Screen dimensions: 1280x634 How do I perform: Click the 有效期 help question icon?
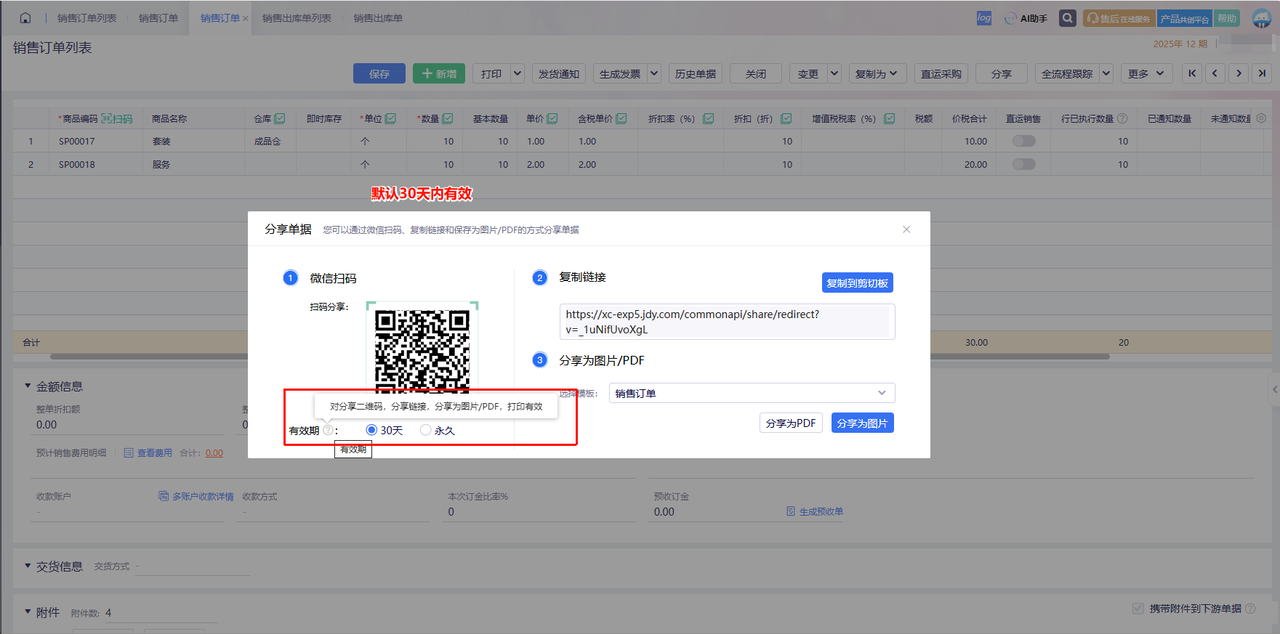[328, 430]
